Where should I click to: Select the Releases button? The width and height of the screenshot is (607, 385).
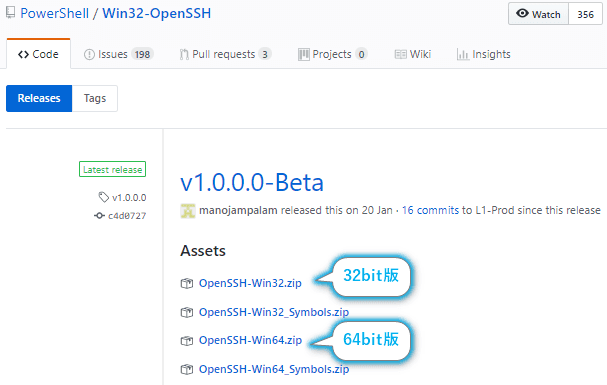[x=39, y=98]
